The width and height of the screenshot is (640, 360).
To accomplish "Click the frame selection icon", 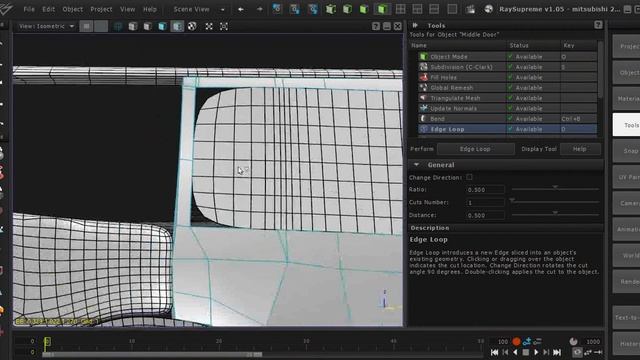I will click(x=224, y=27).
